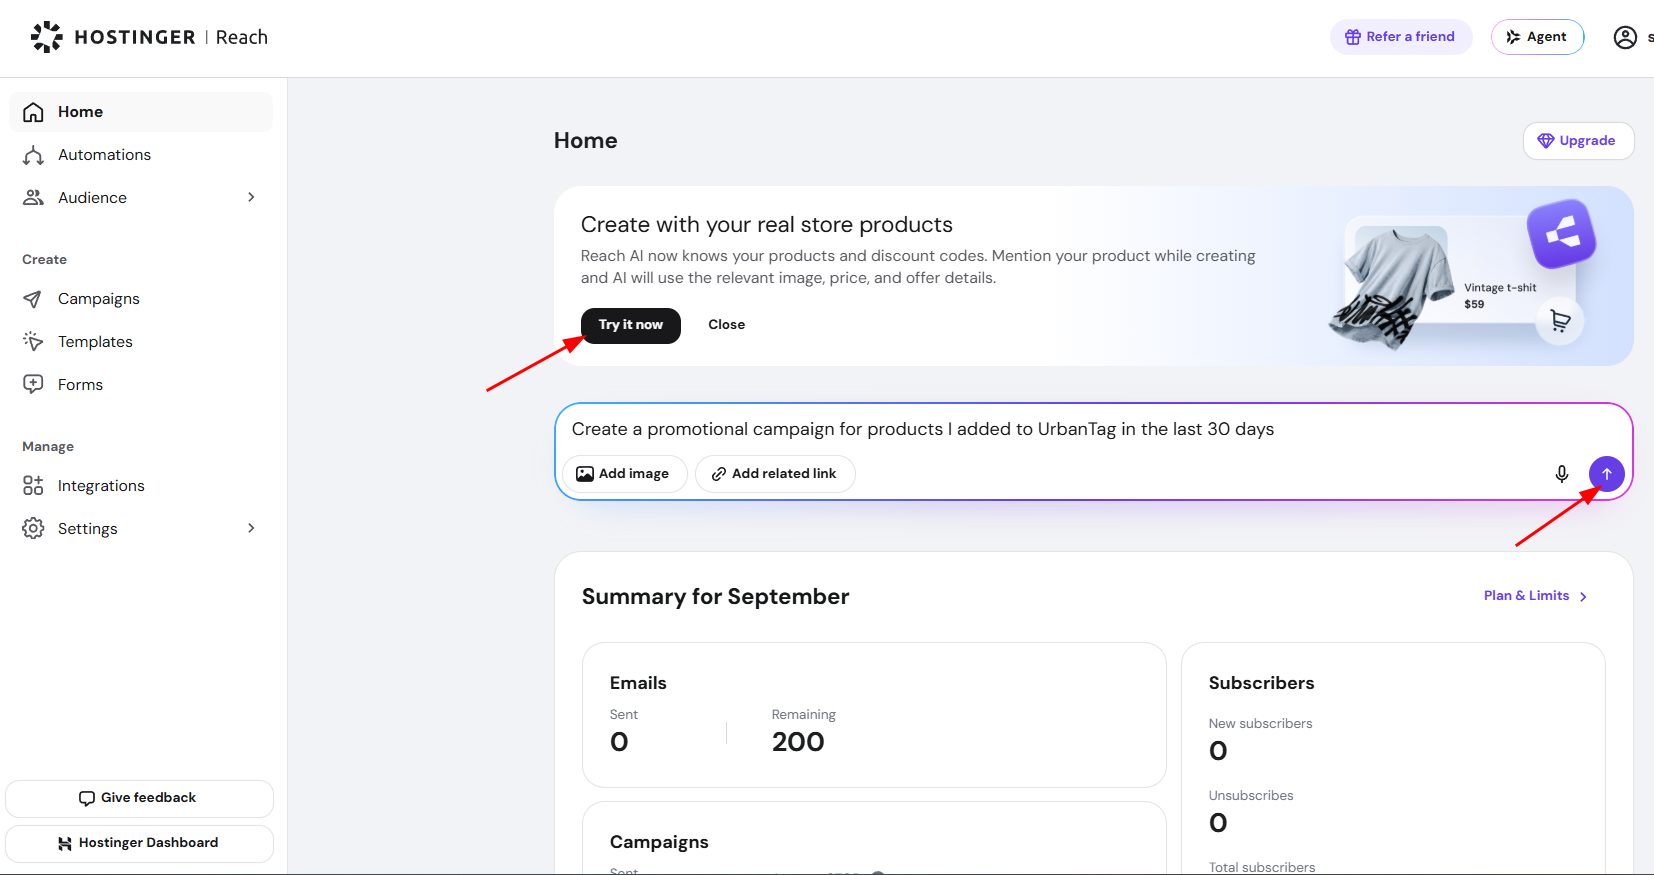Open the user account profile icon
The image size is (1654, 875).
pyautogui.click(x=1626, y=37)
